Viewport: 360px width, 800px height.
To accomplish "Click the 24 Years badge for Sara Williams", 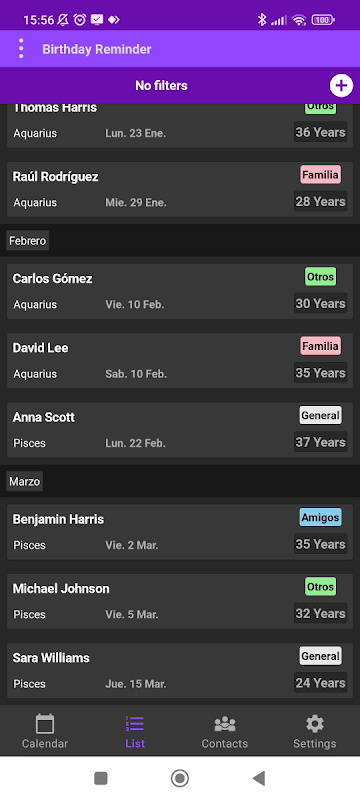I will (x=320, y=683).
